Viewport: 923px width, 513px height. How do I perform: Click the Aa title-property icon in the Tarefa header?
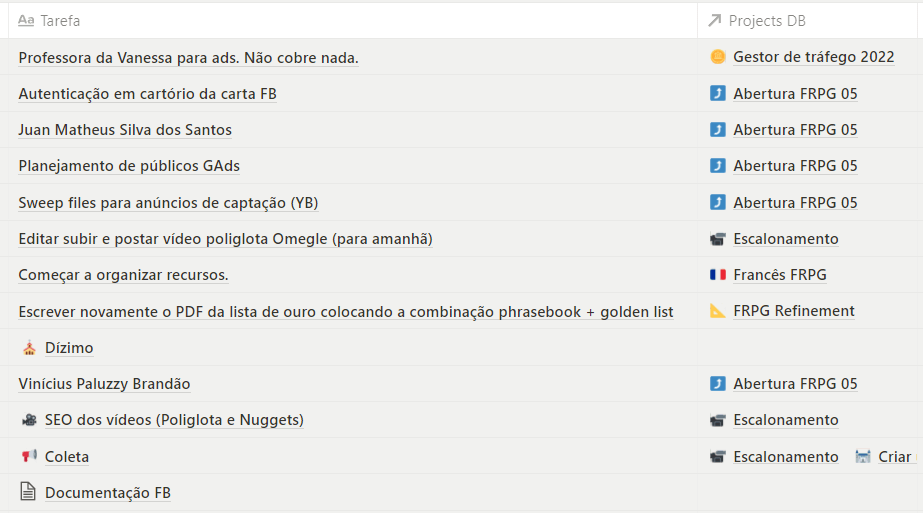[x=26, y=20]
